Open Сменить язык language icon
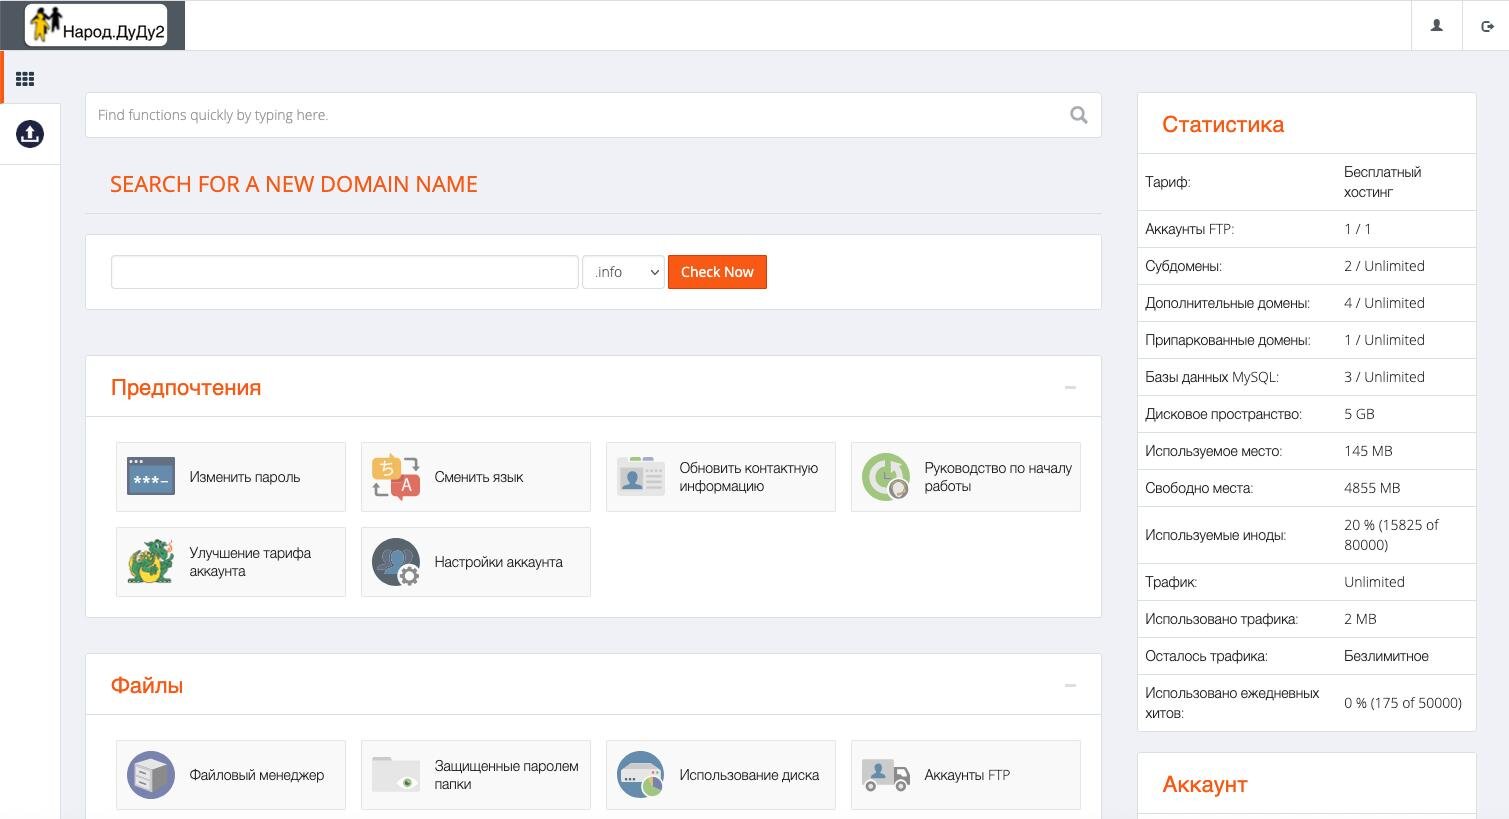The width and height of the screenshot is (1509, 819). point(396,477)
